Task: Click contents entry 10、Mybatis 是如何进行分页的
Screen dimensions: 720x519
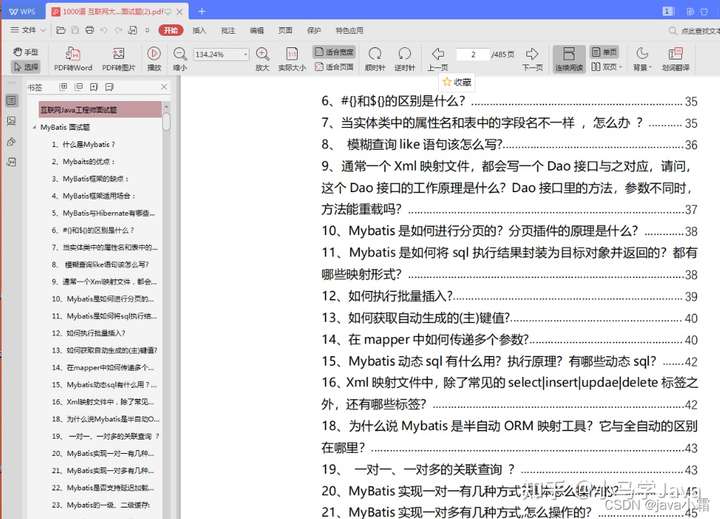Action: point(509,231)
